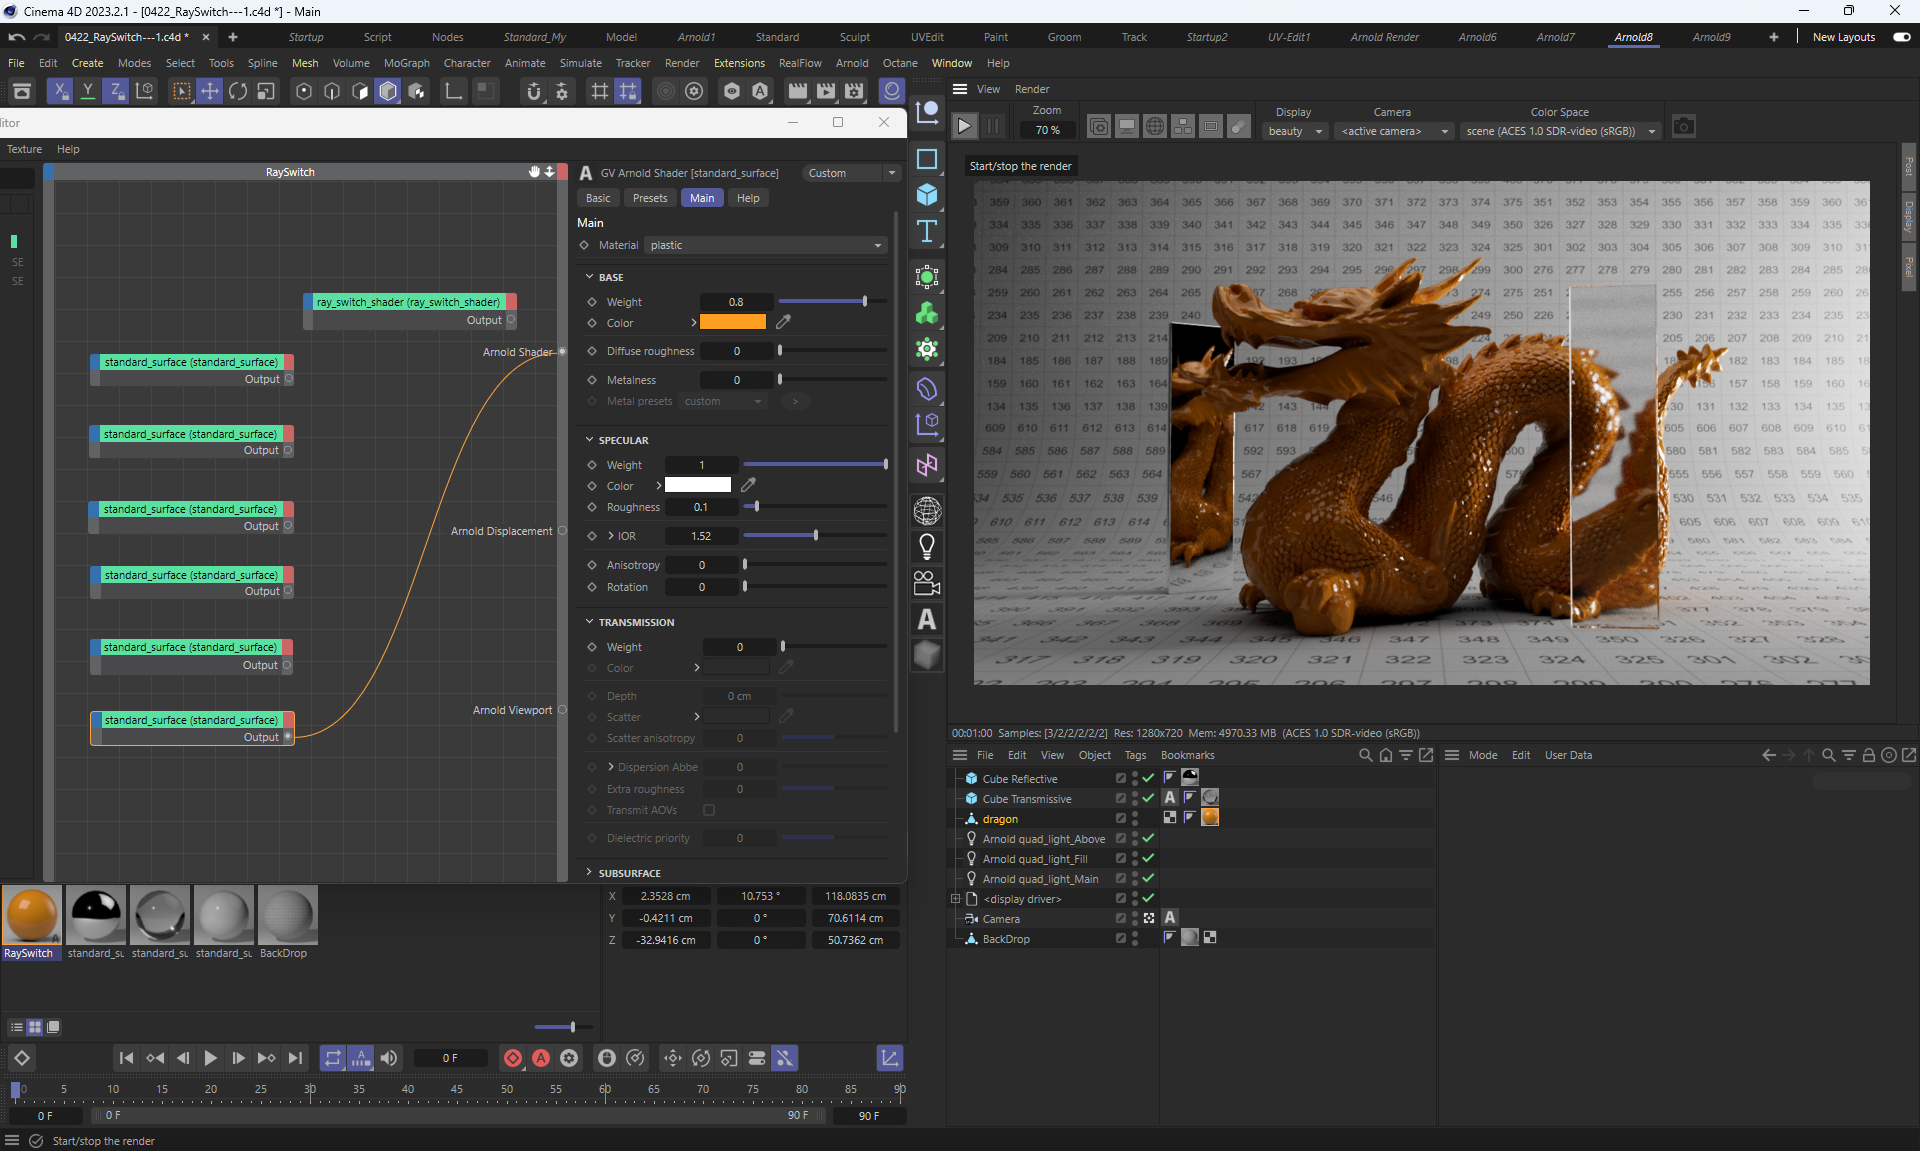
Task: Open the Color Space dropdown
Action: [1559, 131]
